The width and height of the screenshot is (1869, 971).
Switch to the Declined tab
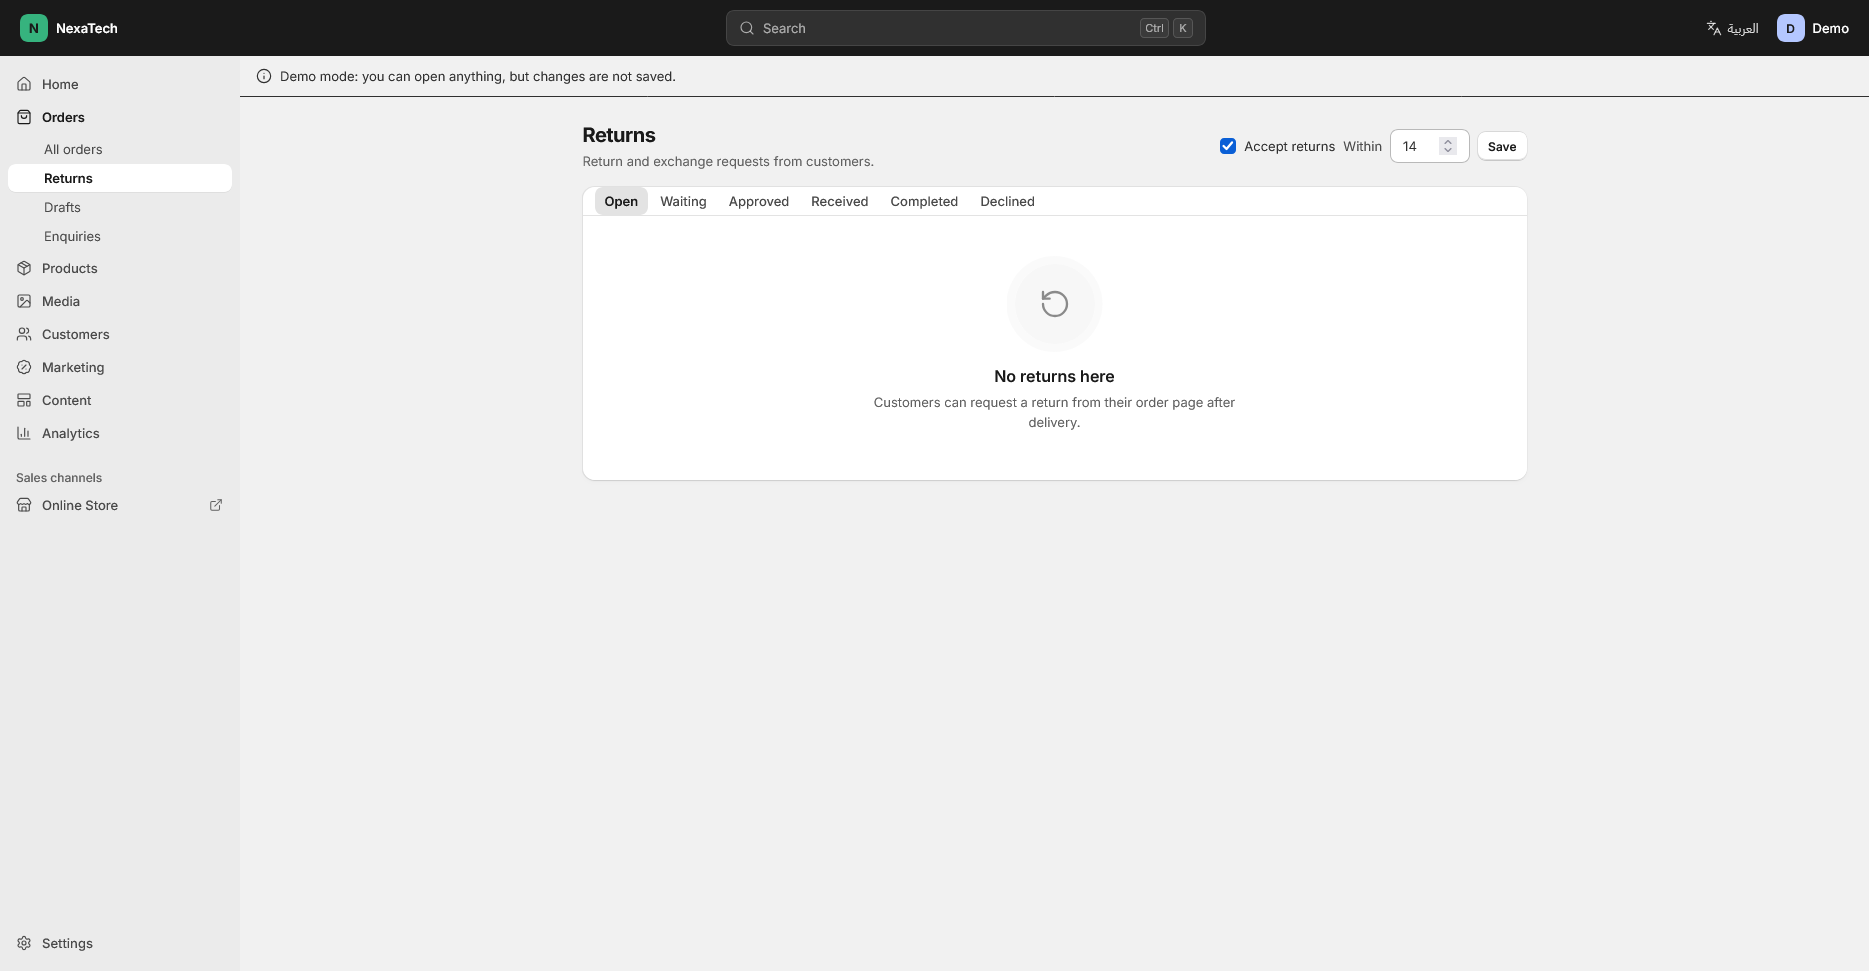[x=1007, y=201]
